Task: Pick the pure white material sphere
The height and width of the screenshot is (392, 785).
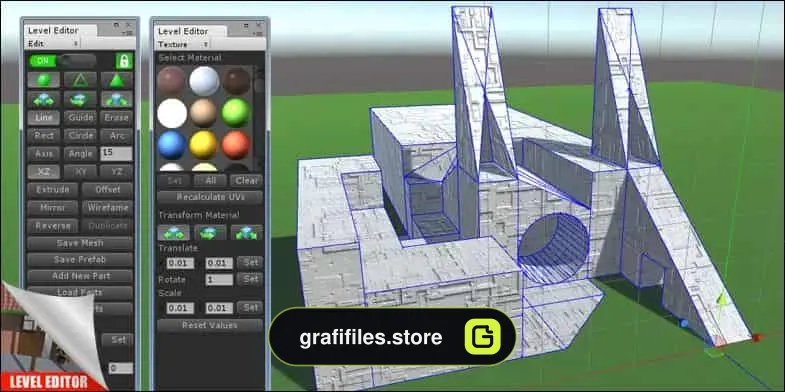Action: click(x=171, y=113)
